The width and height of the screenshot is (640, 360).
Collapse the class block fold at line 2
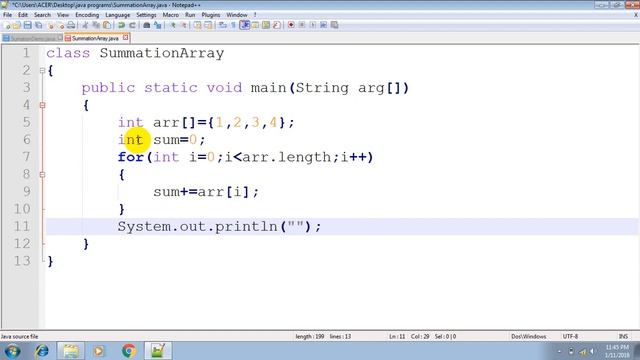[x=42, y=71]
